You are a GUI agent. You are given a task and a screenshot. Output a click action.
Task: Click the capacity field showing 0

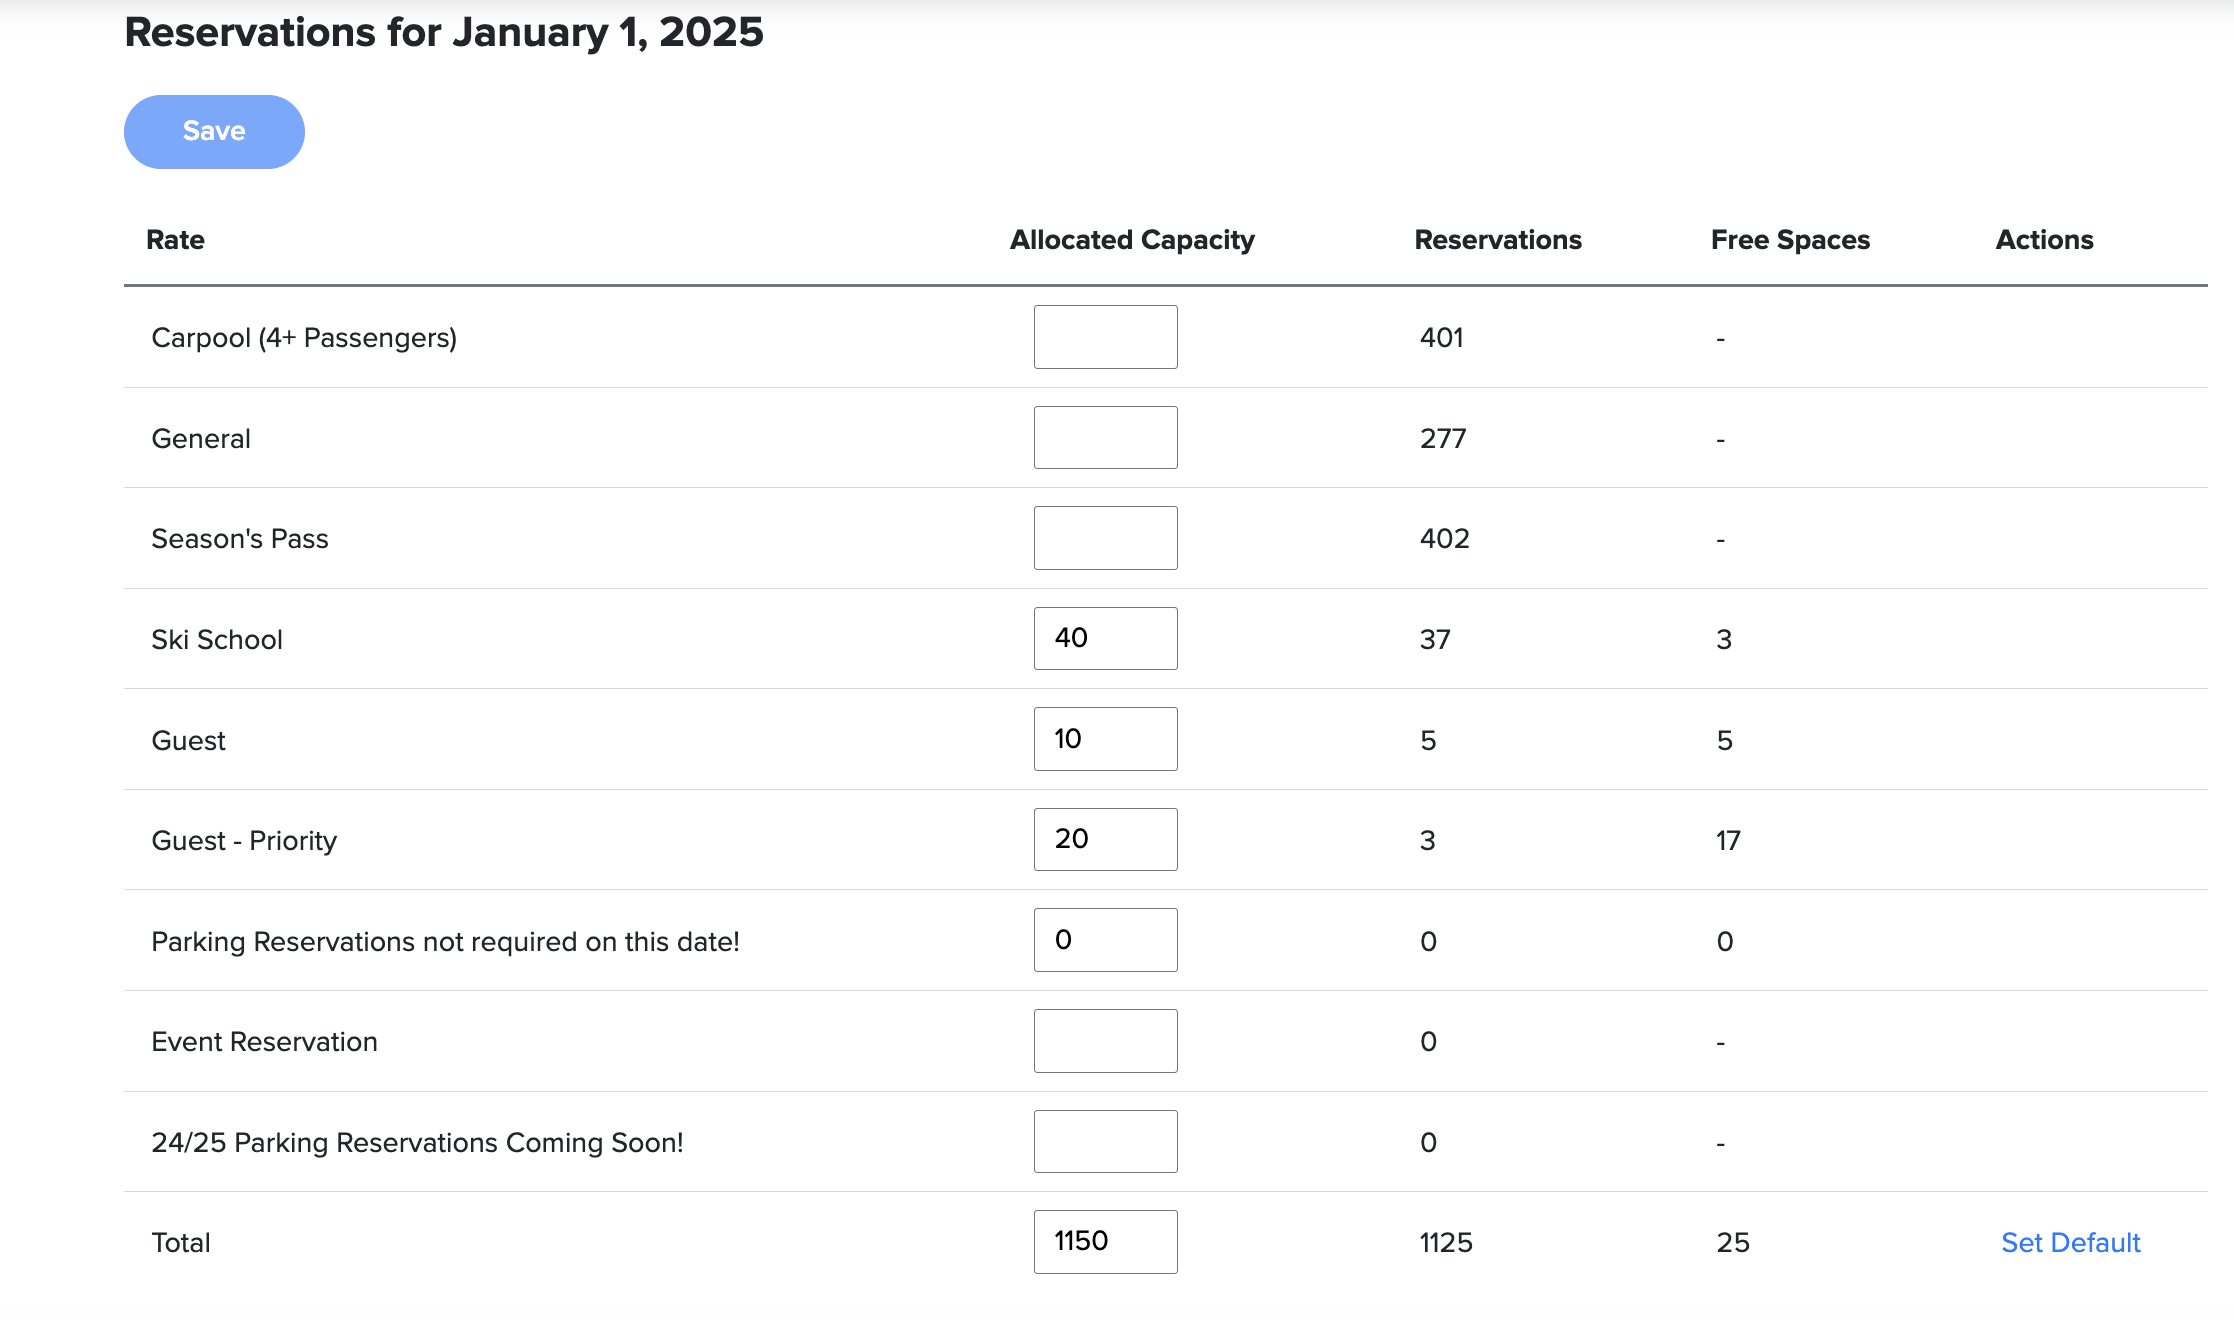(x=1104, y=939)
